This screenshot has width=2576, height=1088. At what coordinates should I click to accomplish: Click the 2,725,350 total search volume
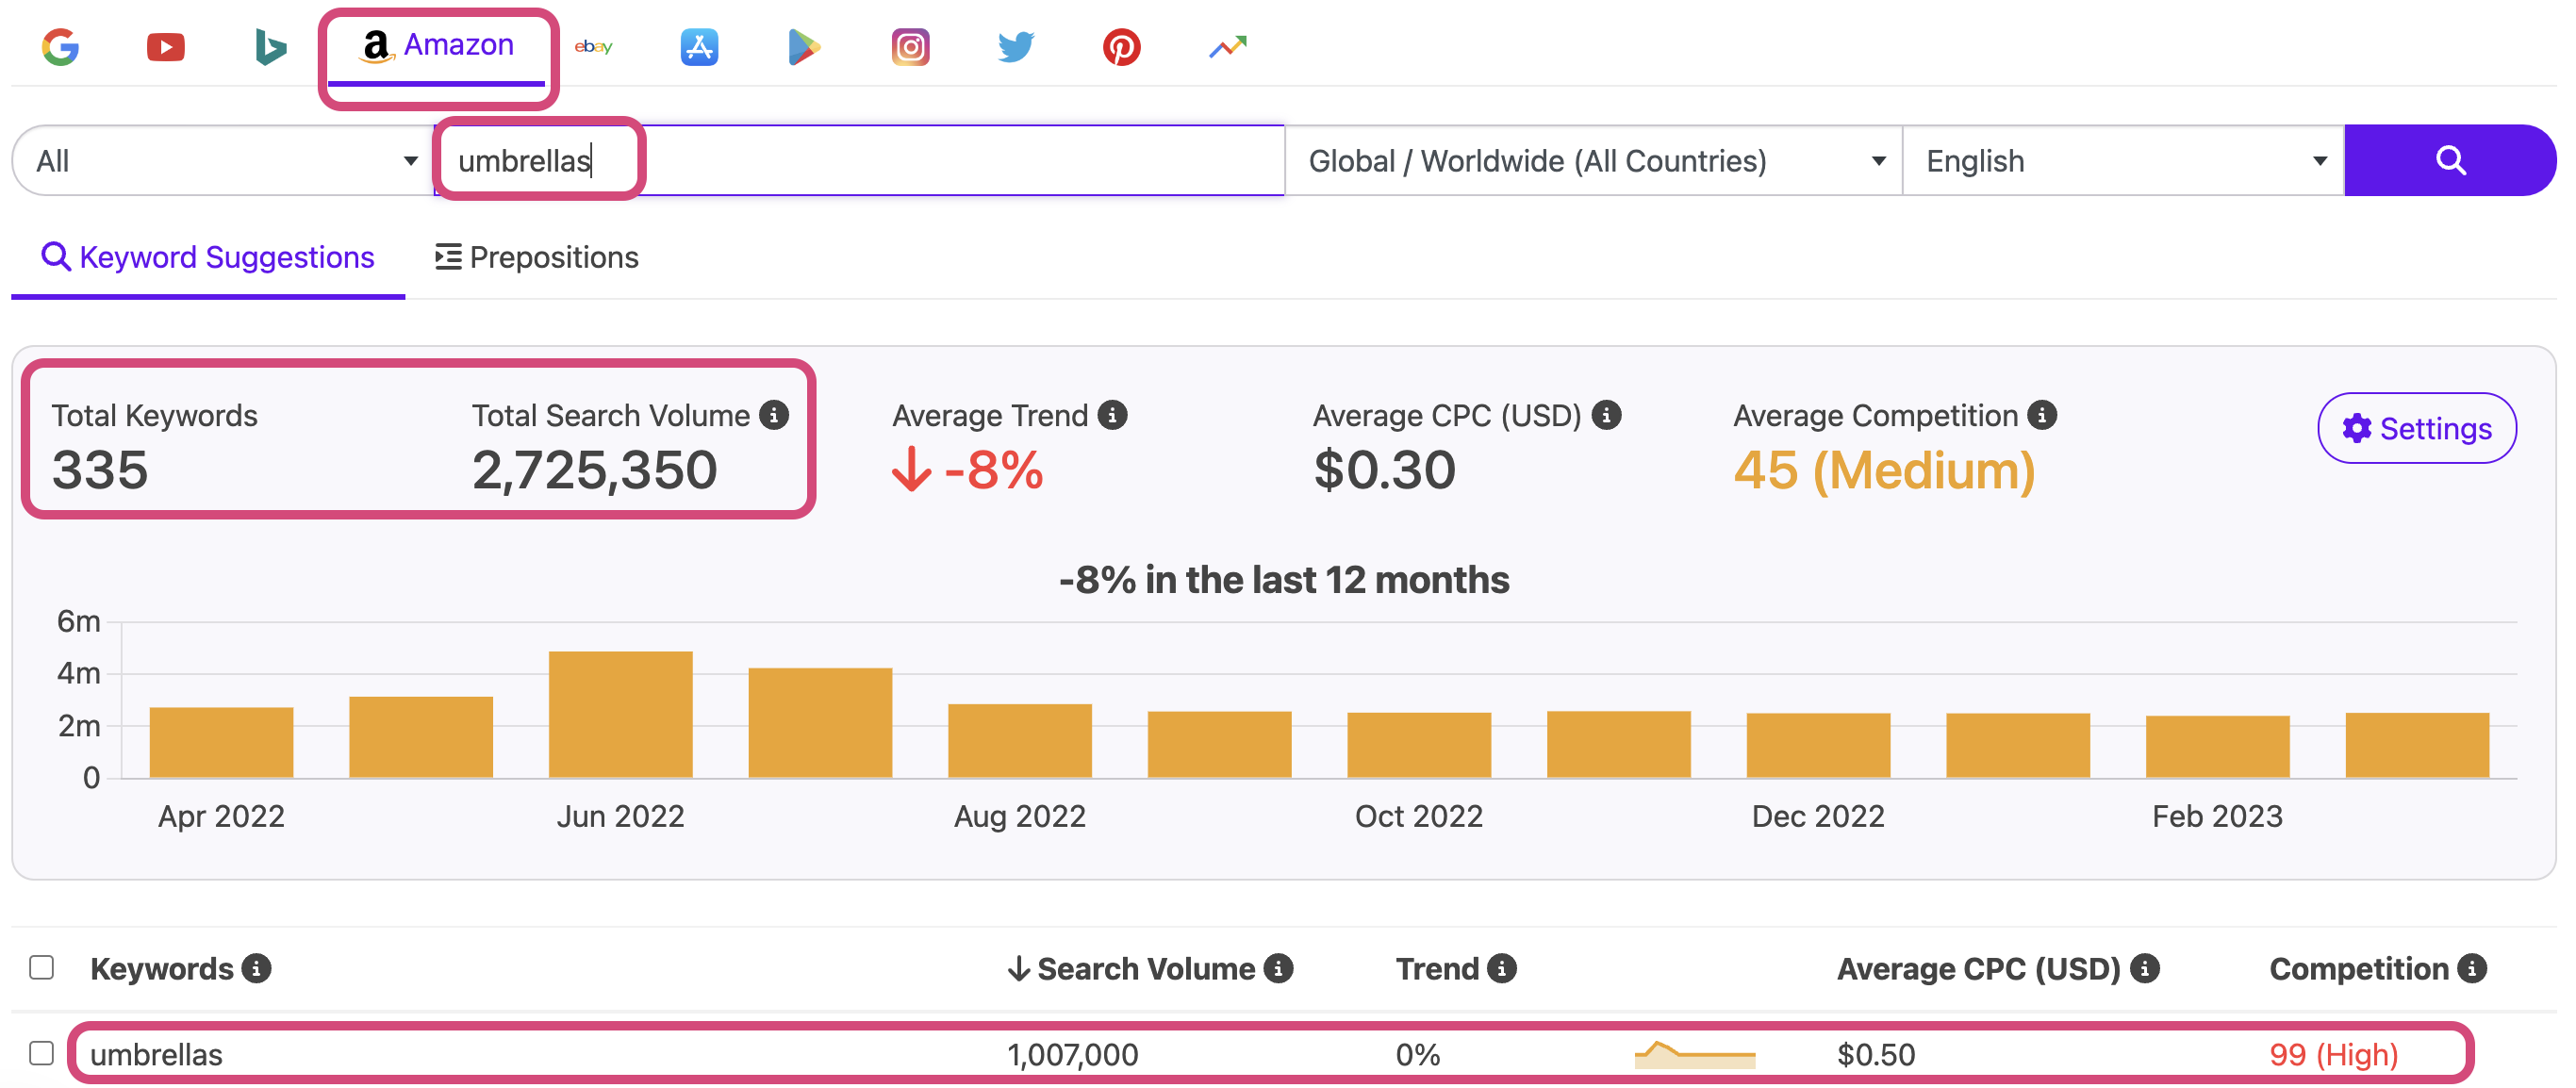[x=595, y=470]
